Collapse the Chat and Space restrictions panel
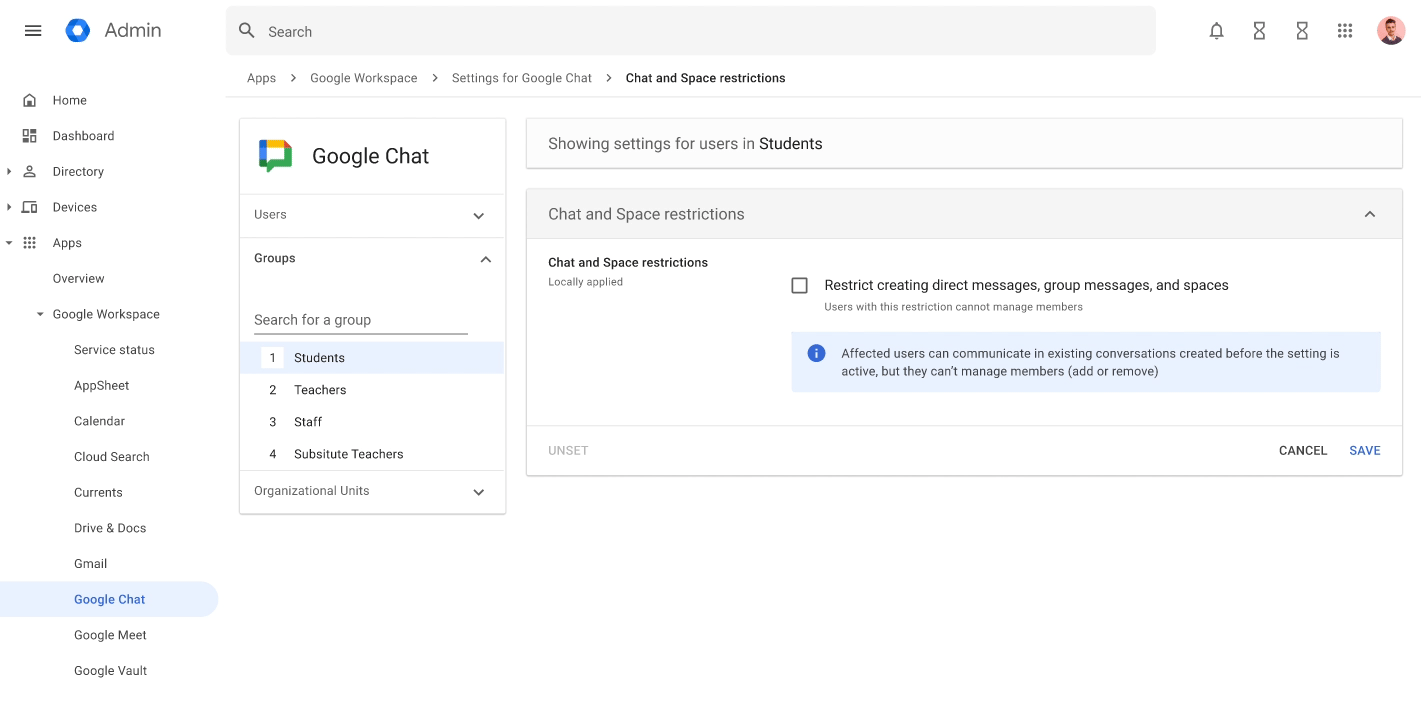This screenshot has width=1421, height=709. [x=1370, y=214]
